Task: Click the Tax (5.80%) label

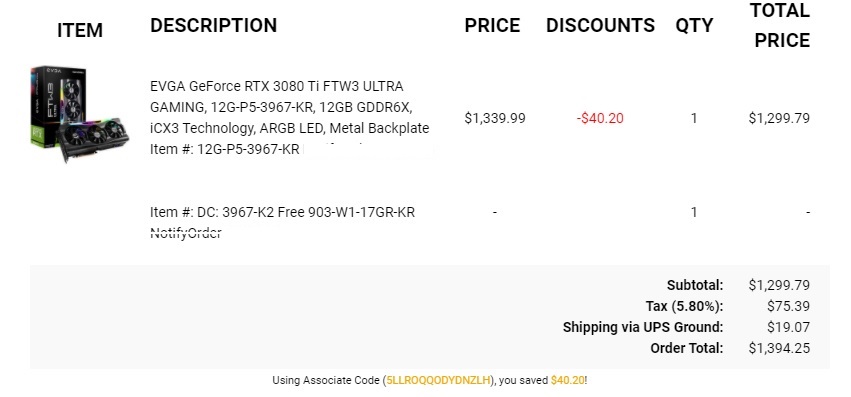Action: pos(684,306)
